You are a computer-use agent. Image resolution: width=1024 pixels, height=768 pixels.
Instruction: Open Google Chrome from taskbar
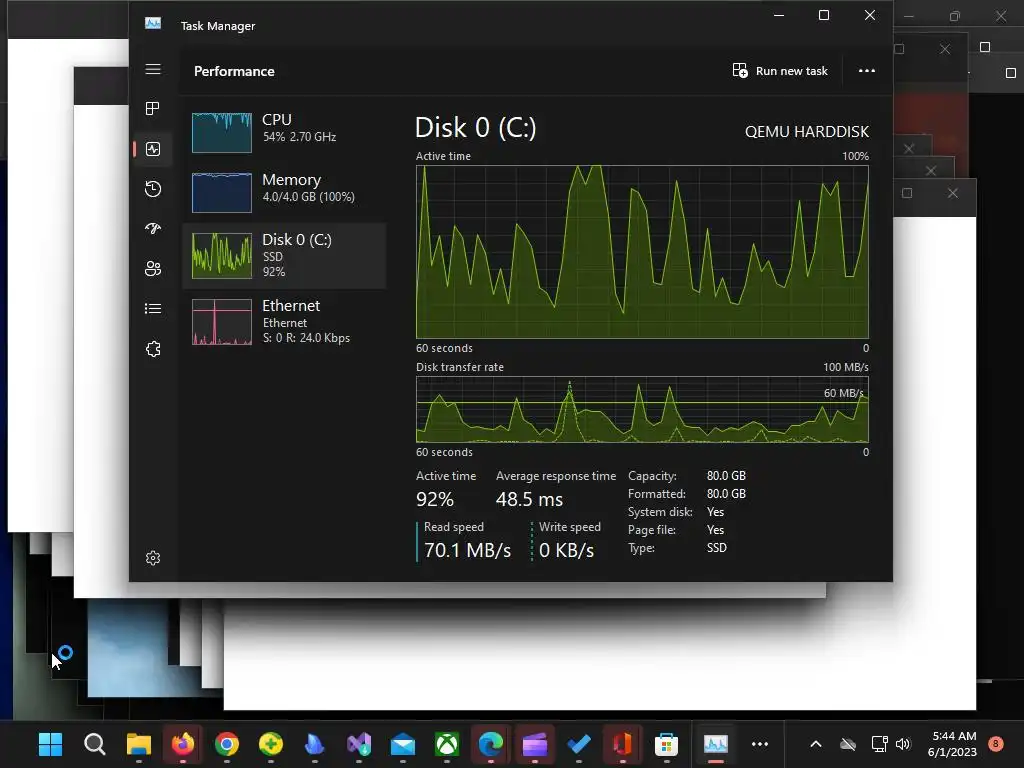[x=227, y=744]
